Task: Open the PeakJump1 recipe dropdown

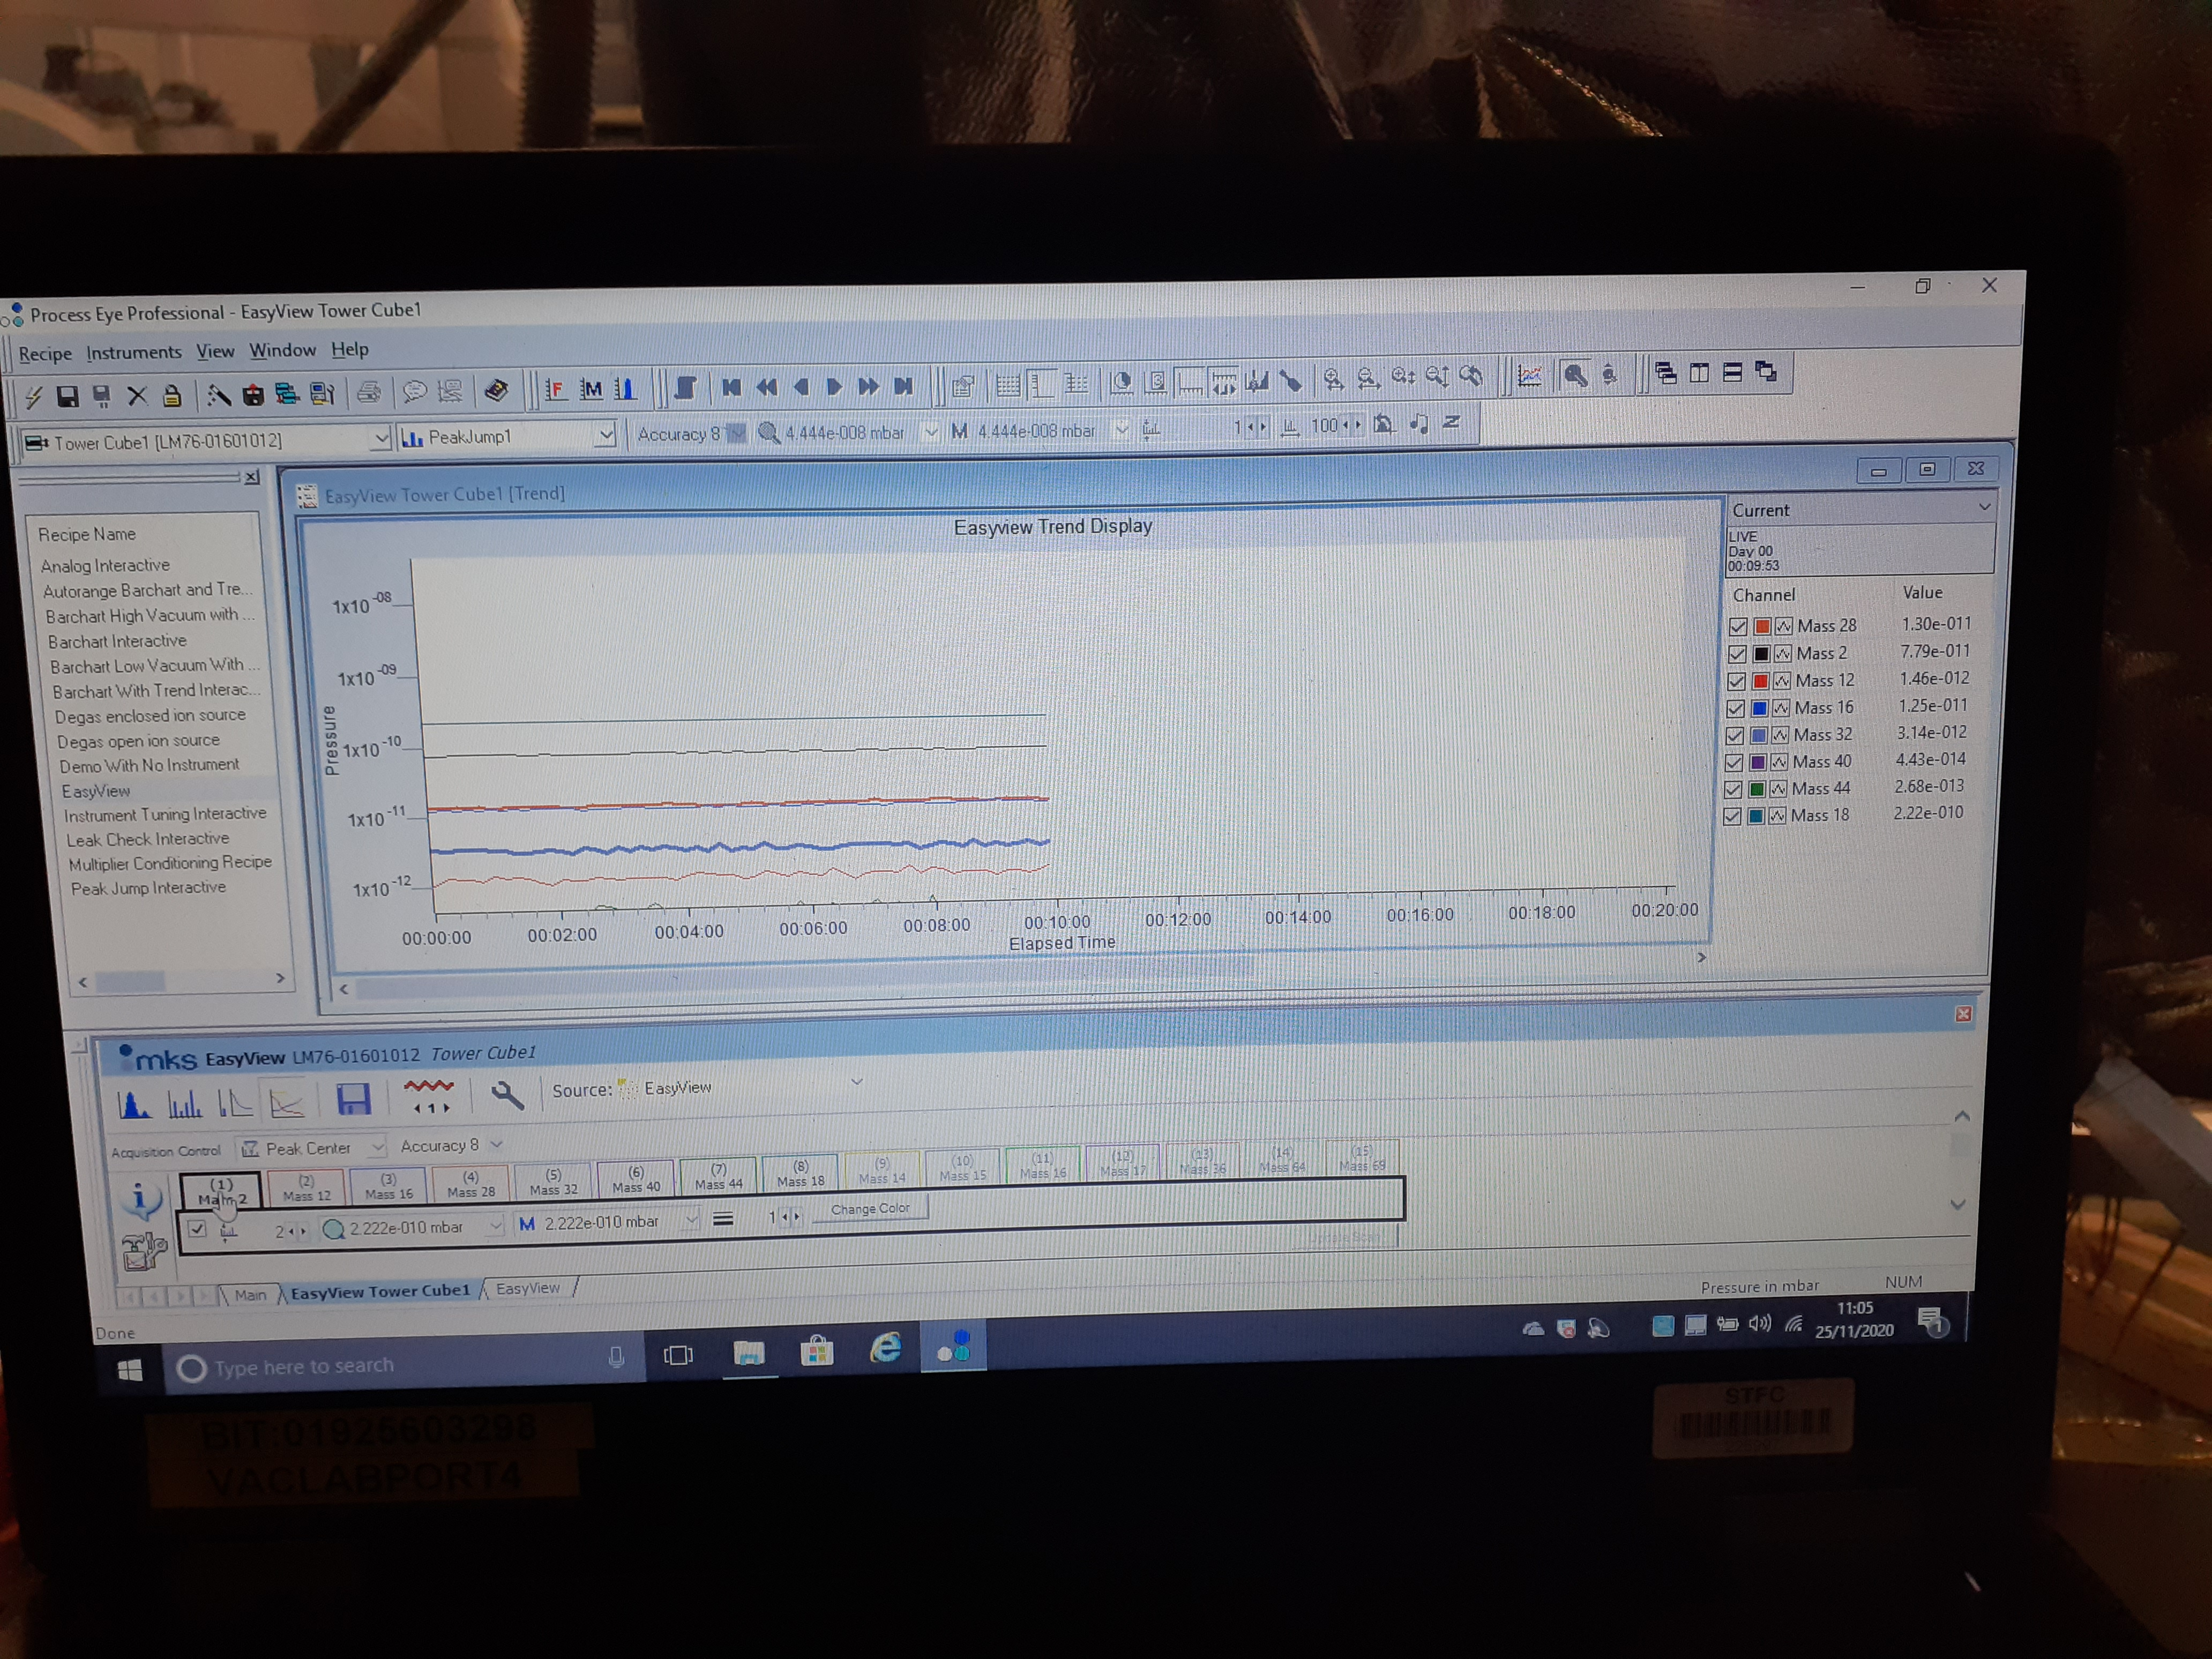Action: point(605,434)
